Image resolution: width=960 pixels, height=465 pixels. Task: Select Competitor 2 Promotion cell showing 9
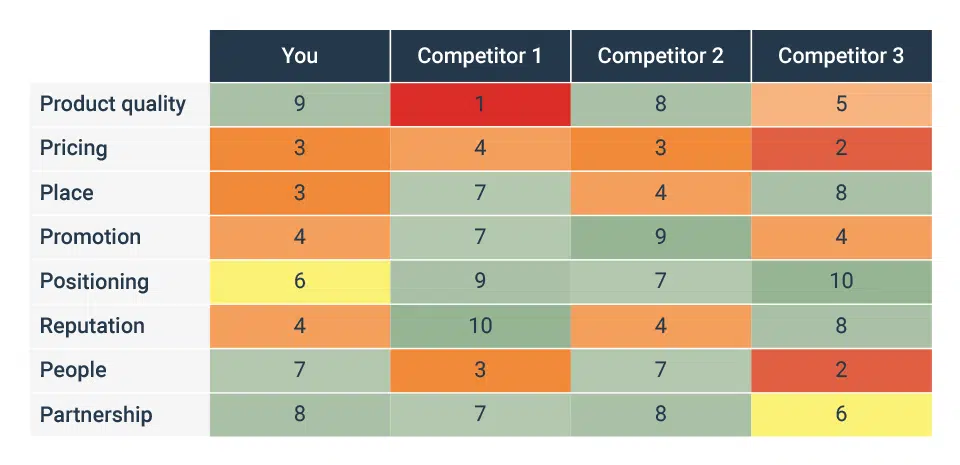click(661, 237)
